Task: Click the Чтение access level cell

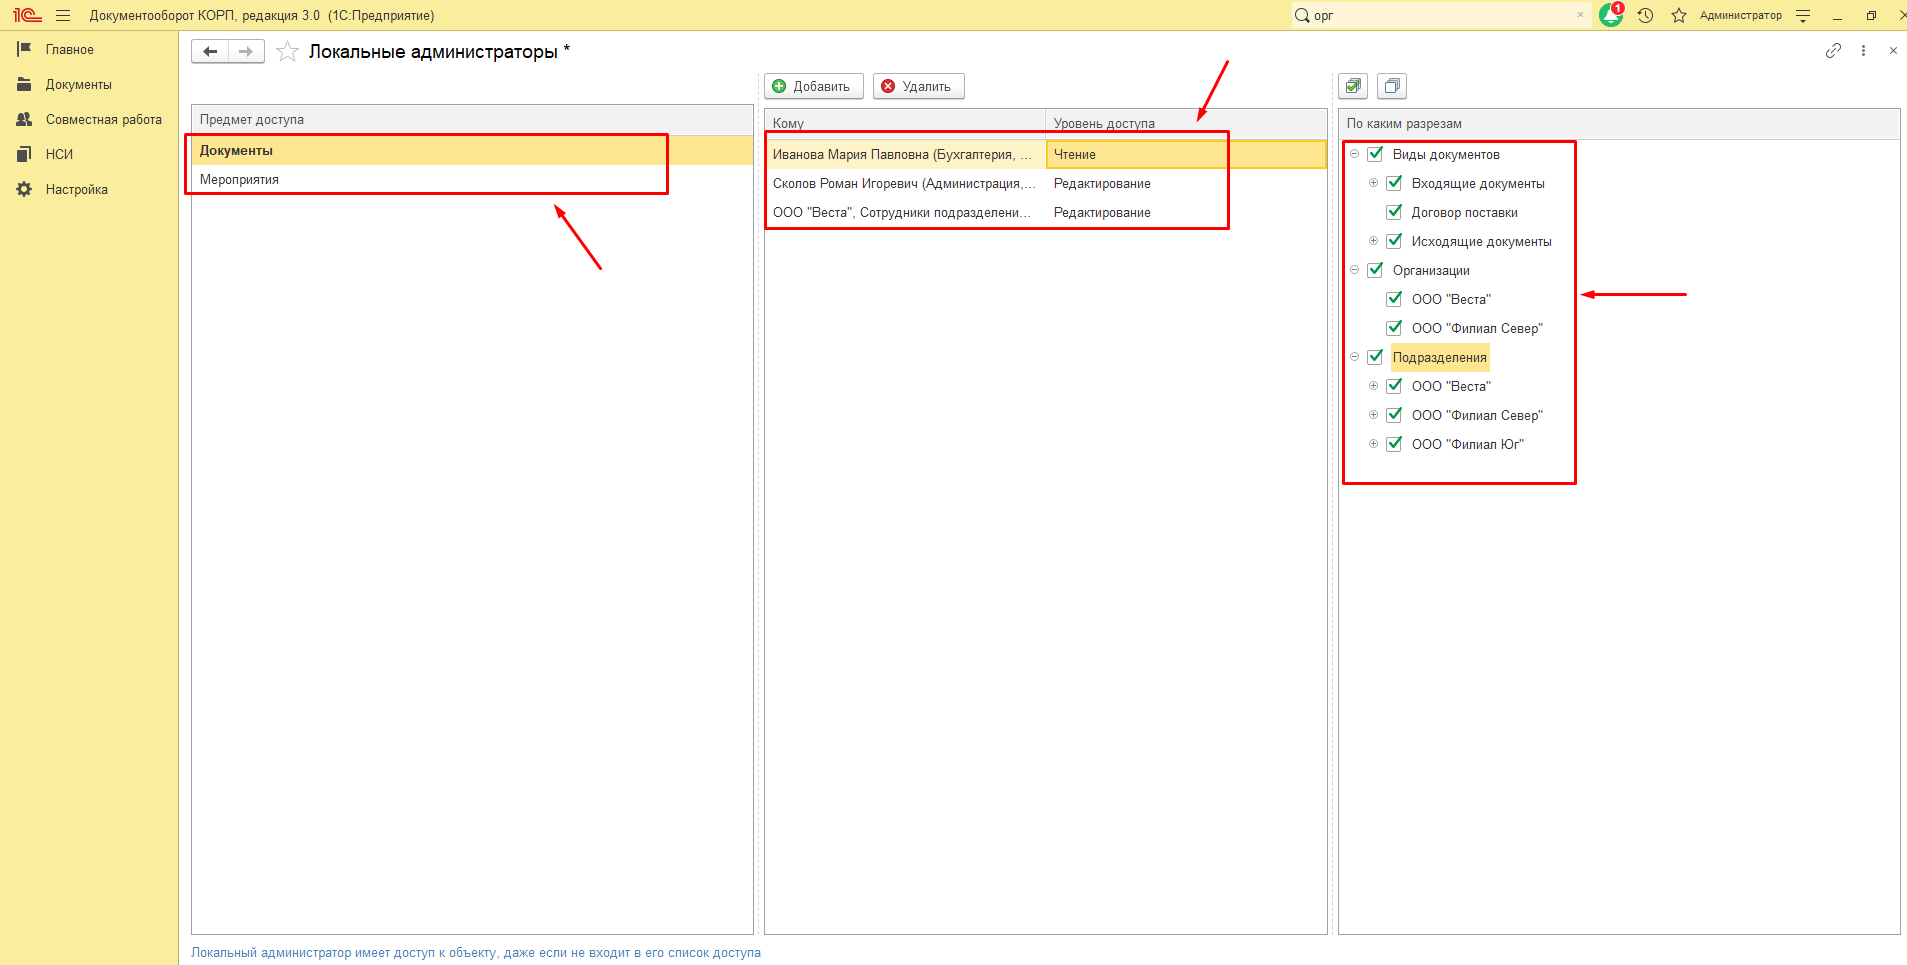Action: tap(1186, 154)
